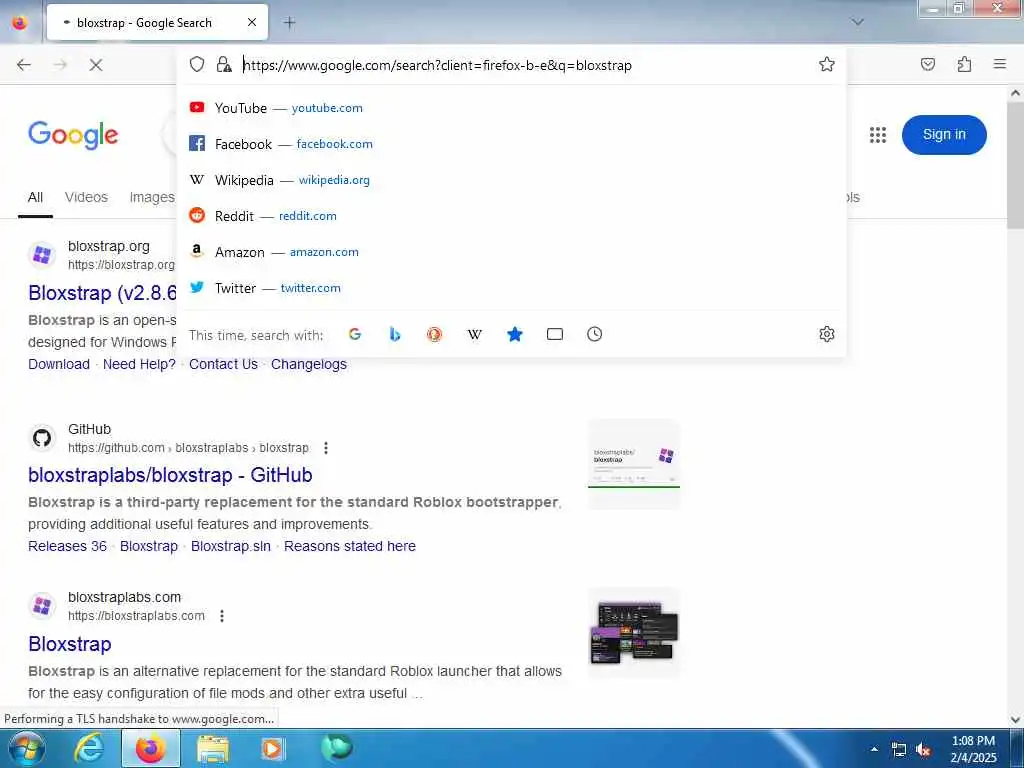
Task: Open tracking protection shield icon
Action: tap(197, 64)
